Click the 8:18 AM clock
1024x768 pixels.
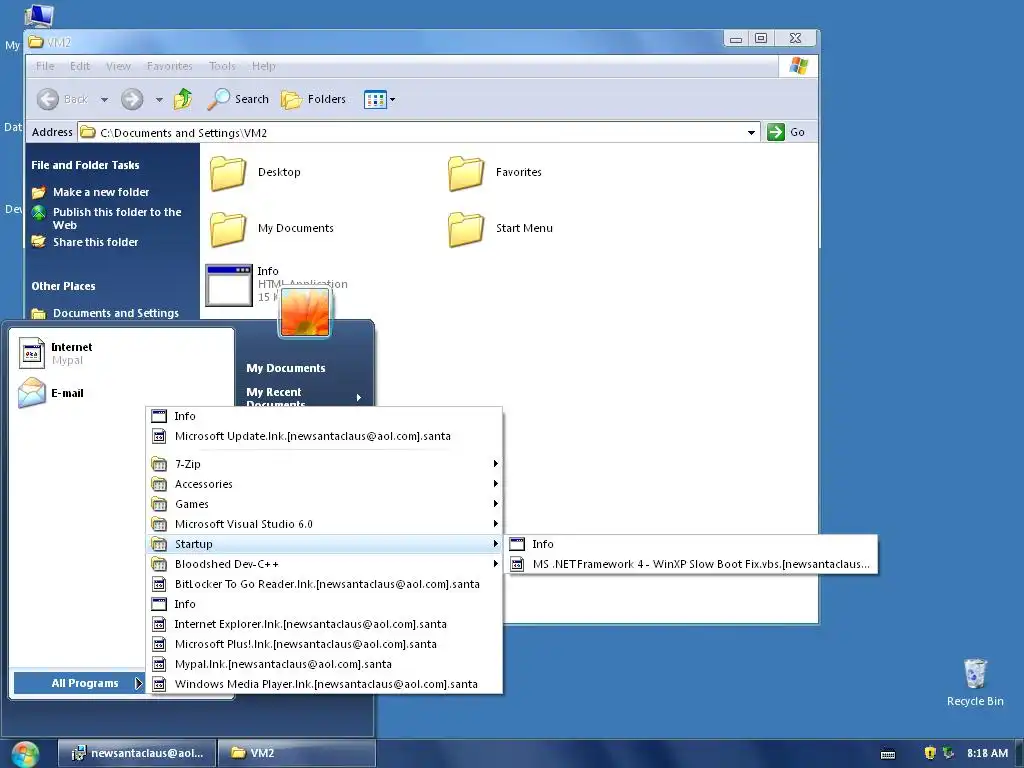click(x=987, y=753)
